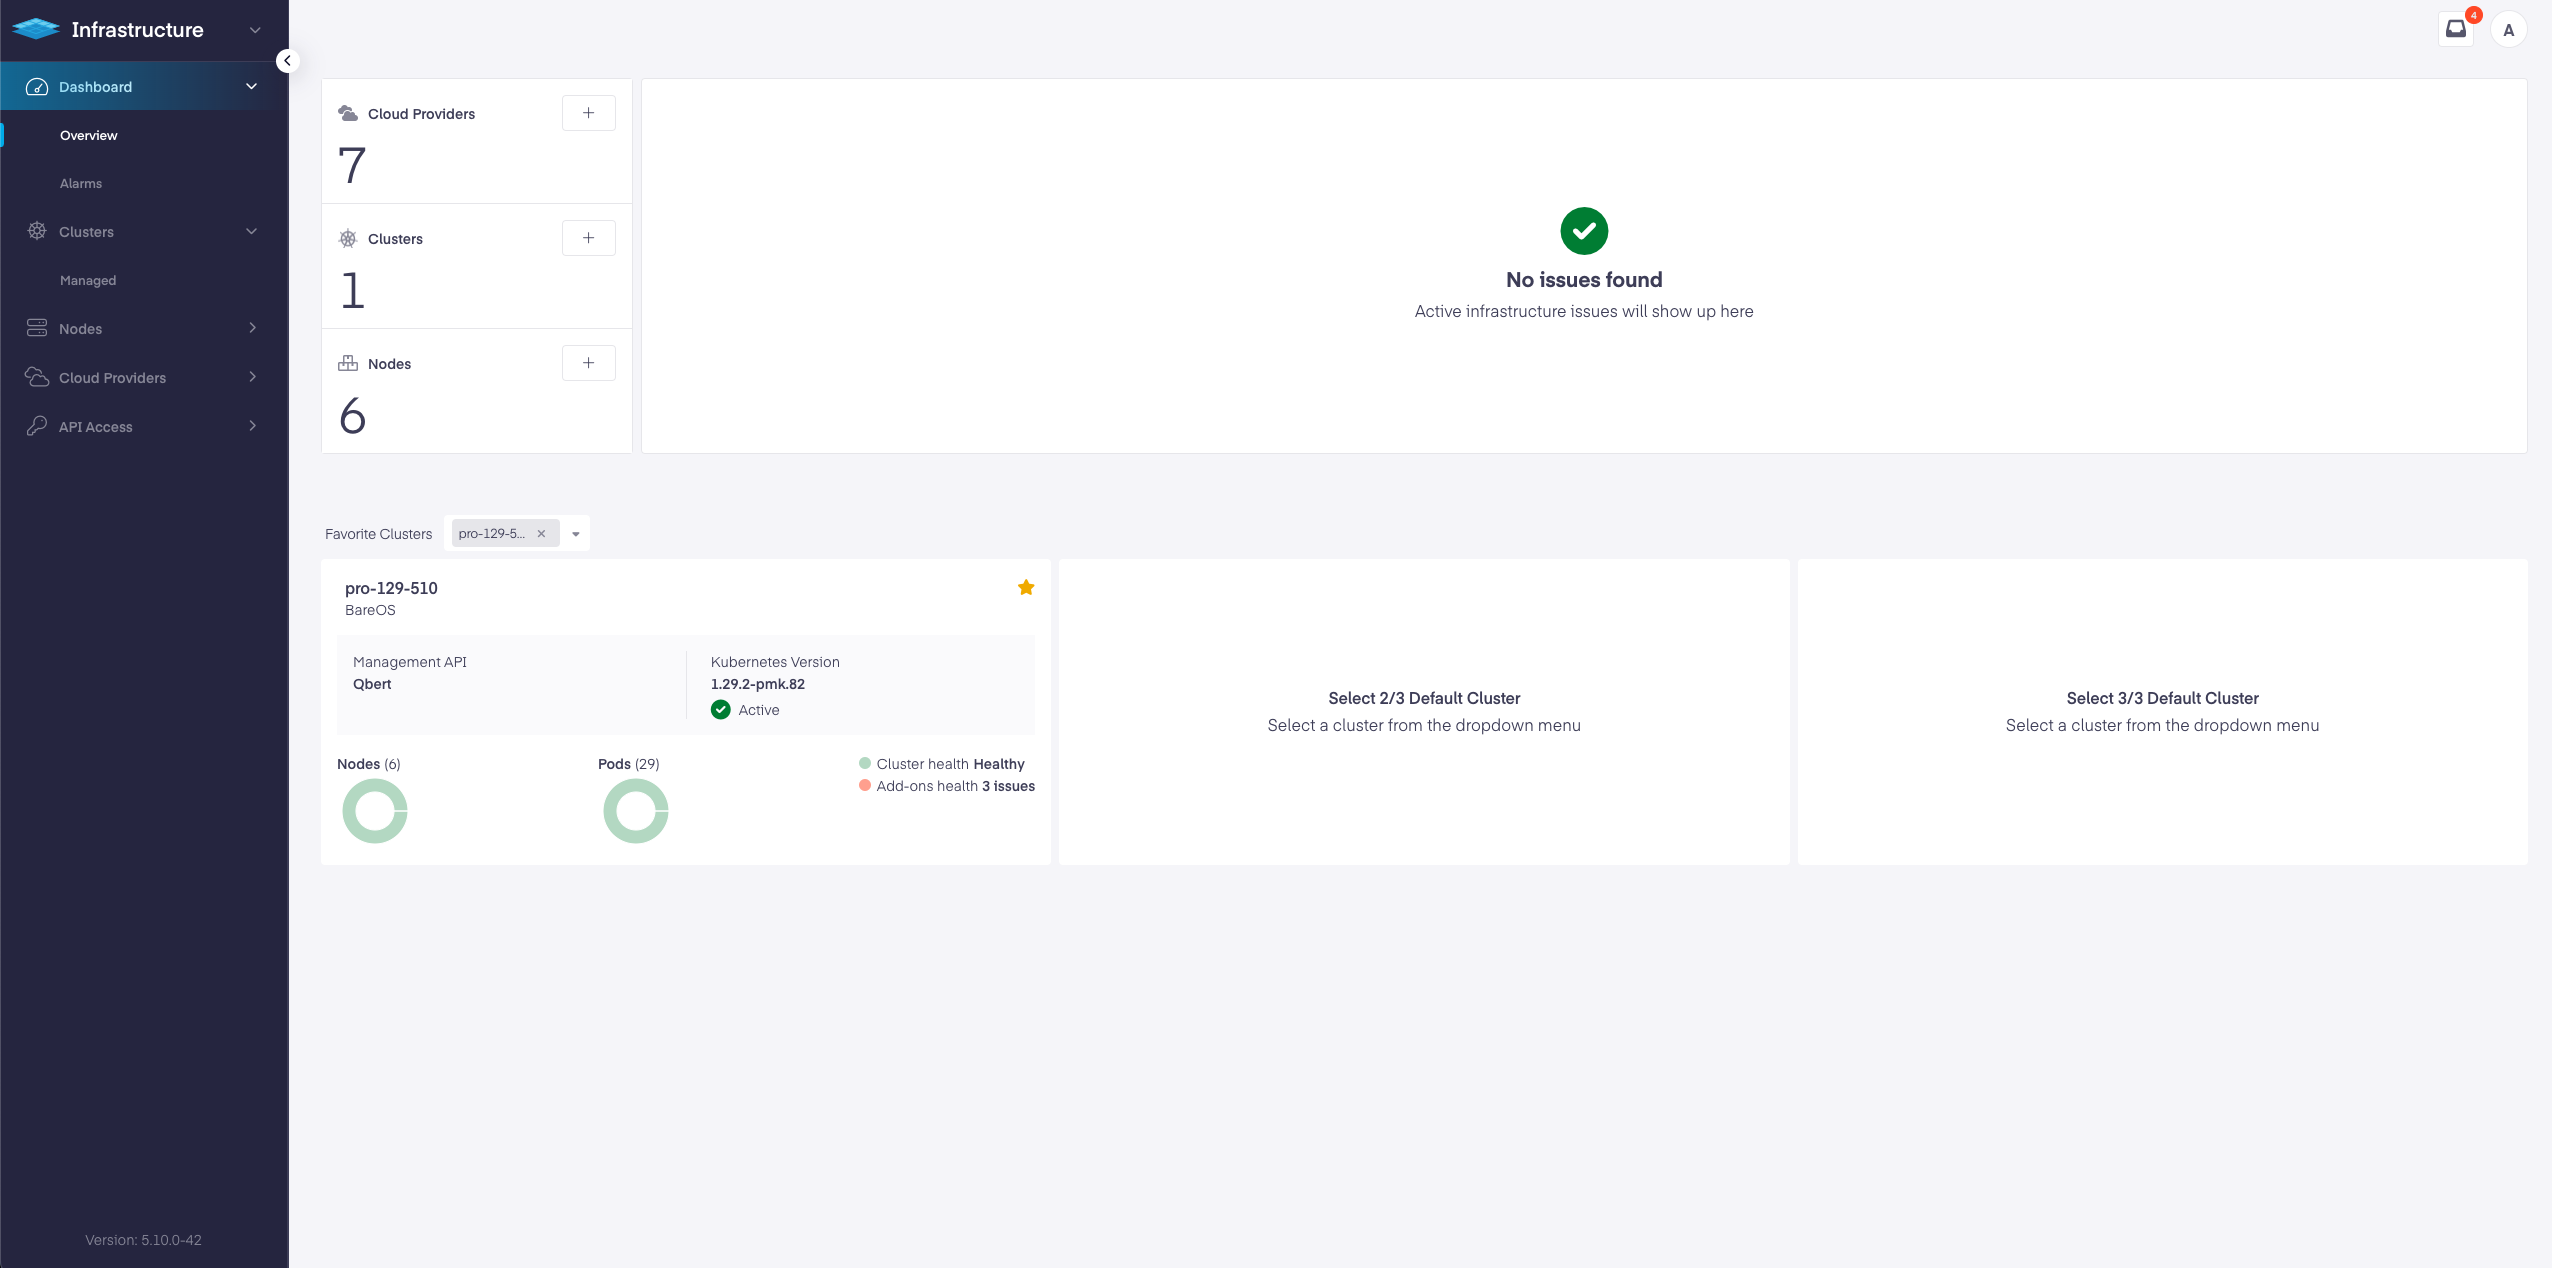Expand the Nodes sidebar section
This screenshot has width=2552, height=1268.
[252, 328]
